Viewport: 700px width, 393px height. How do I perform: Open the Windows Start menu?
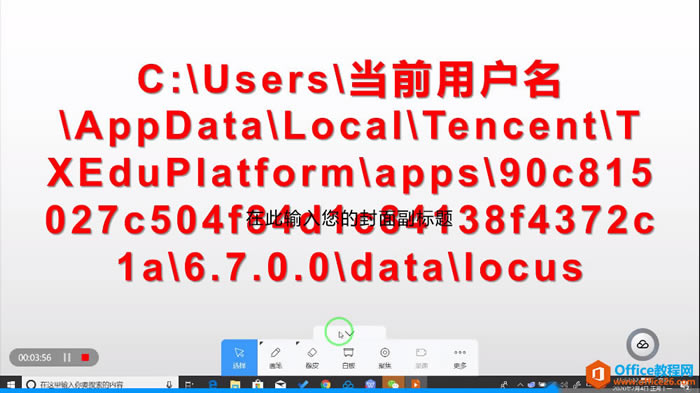(11, 384)
